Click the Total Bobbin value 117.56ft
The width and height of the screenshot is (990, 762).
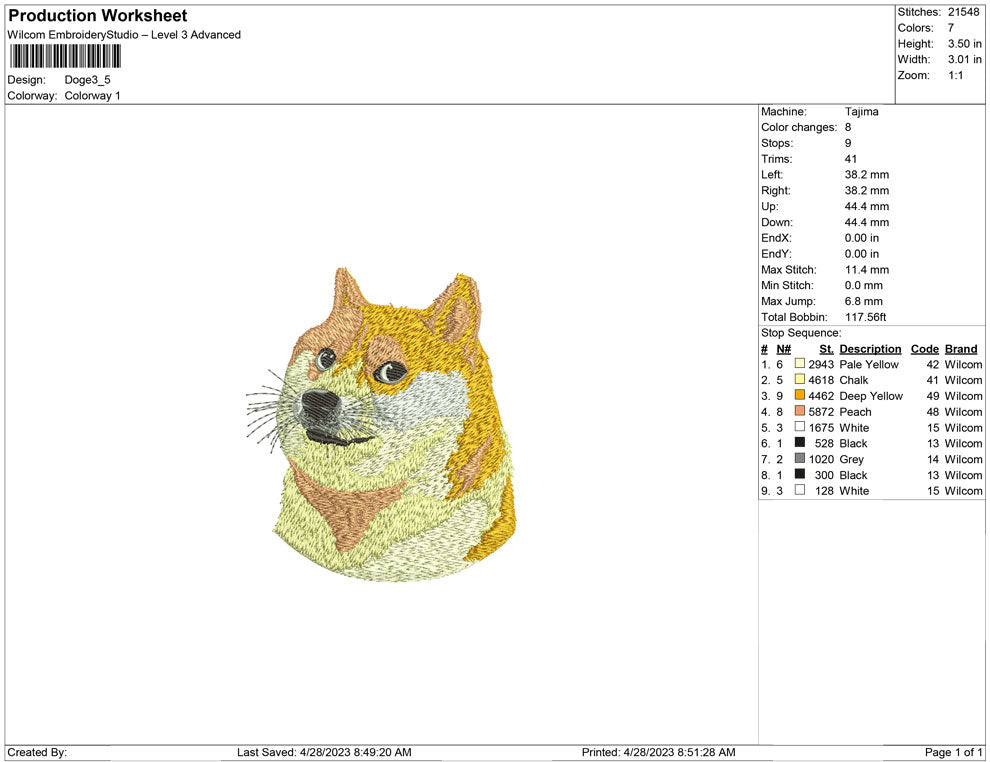tap(866, 317)
